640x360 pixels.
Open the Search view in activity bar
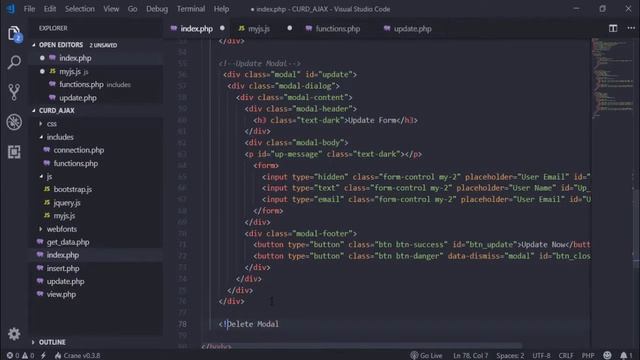pyautogui.click(x=14, y=62)
